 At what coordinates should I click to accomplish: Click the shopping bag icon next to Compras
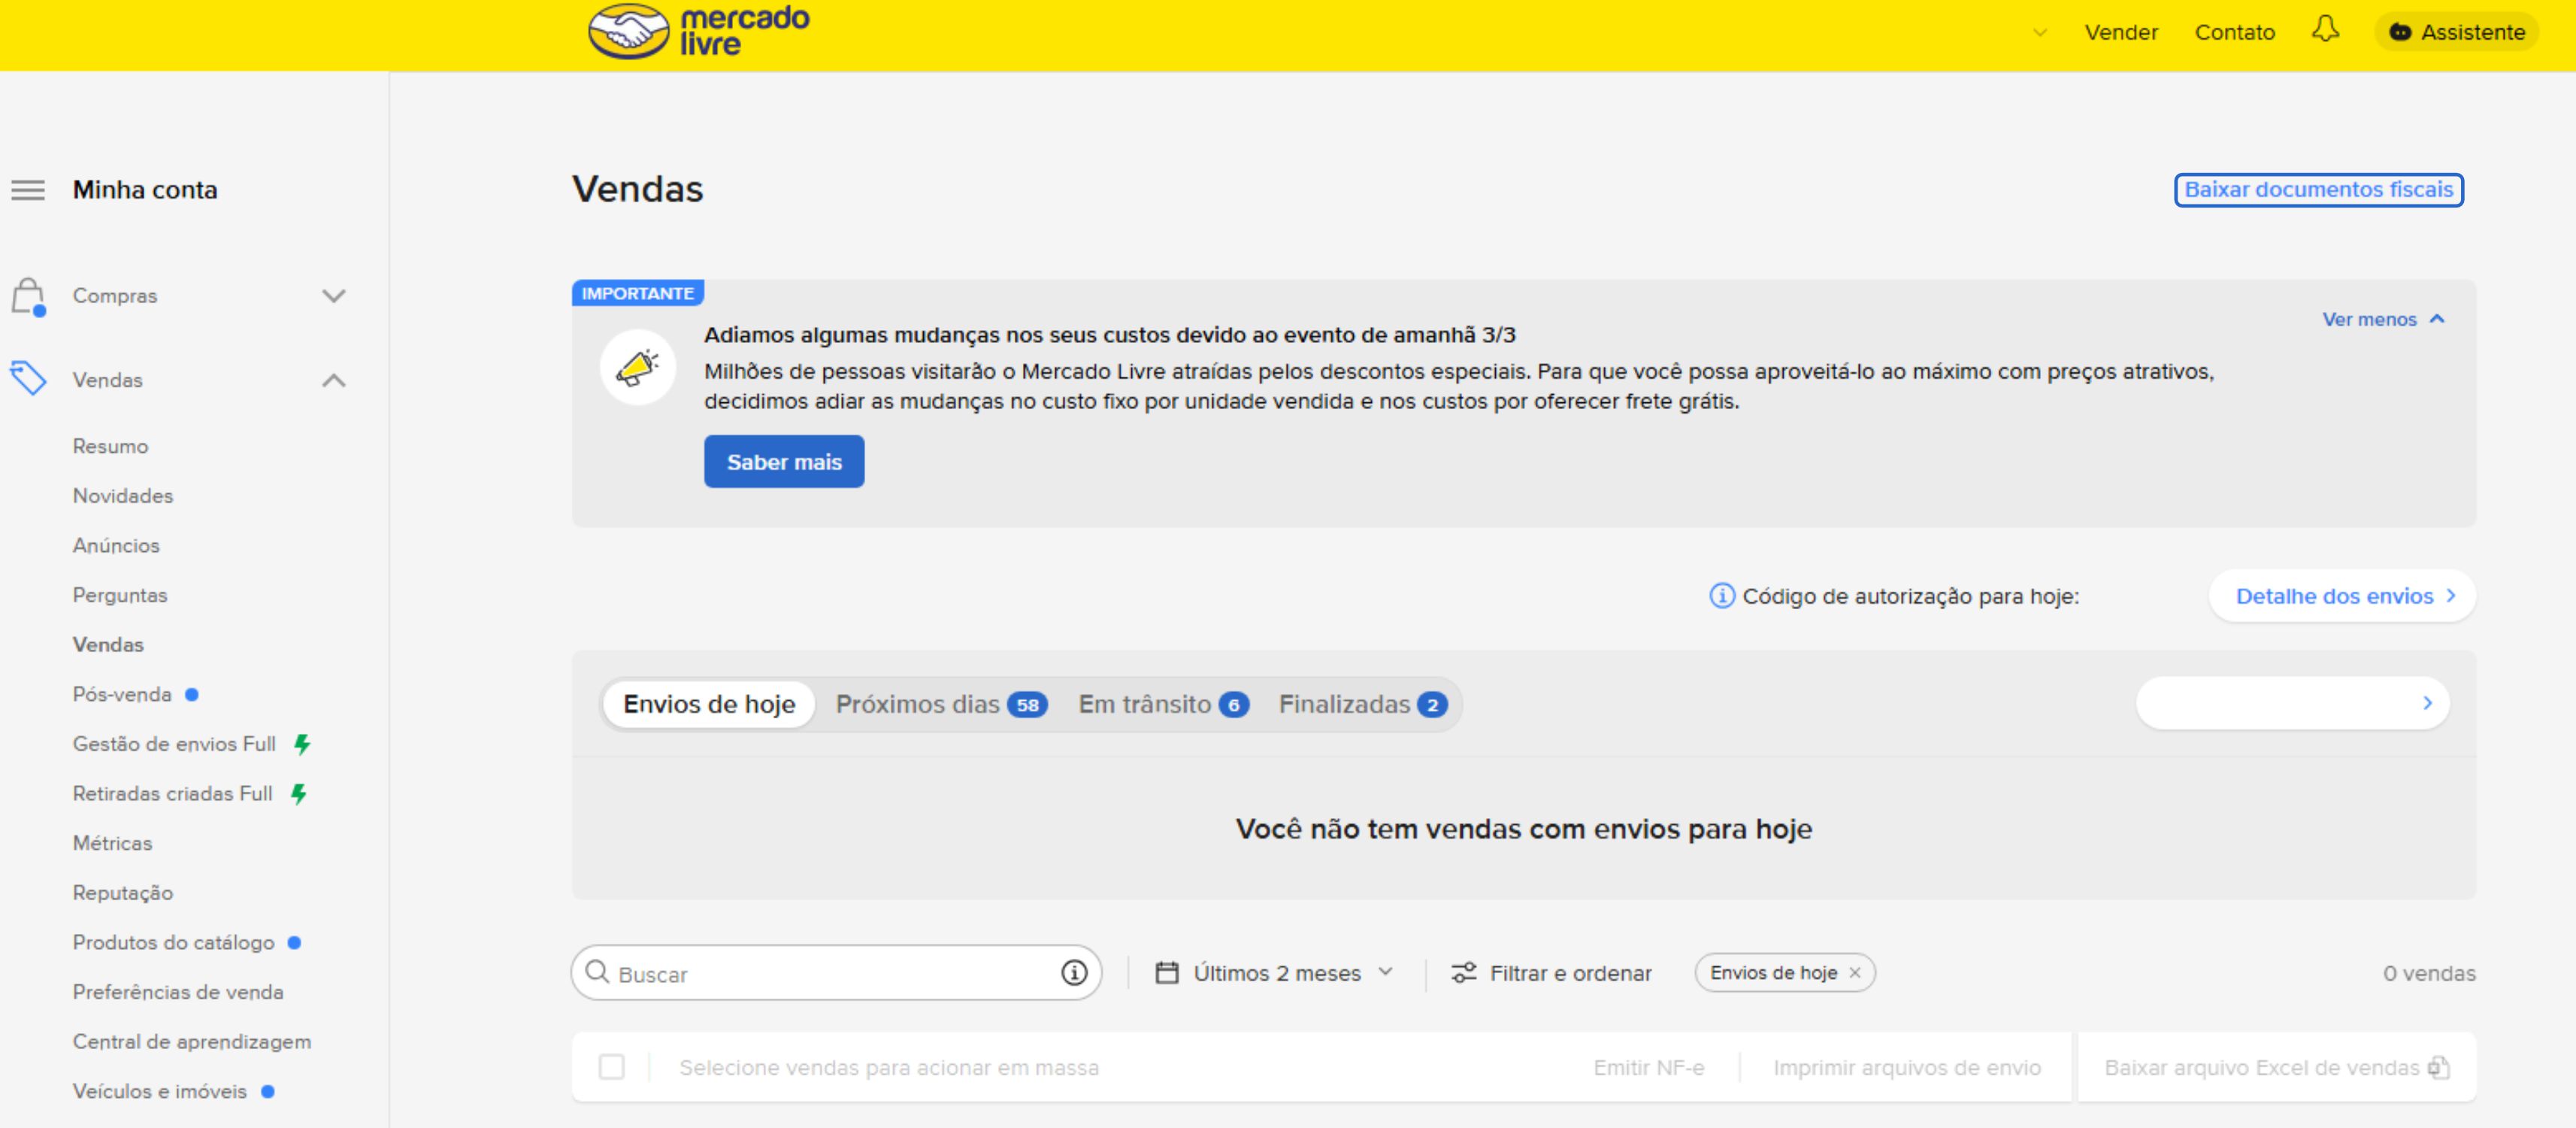pos(29,295)
